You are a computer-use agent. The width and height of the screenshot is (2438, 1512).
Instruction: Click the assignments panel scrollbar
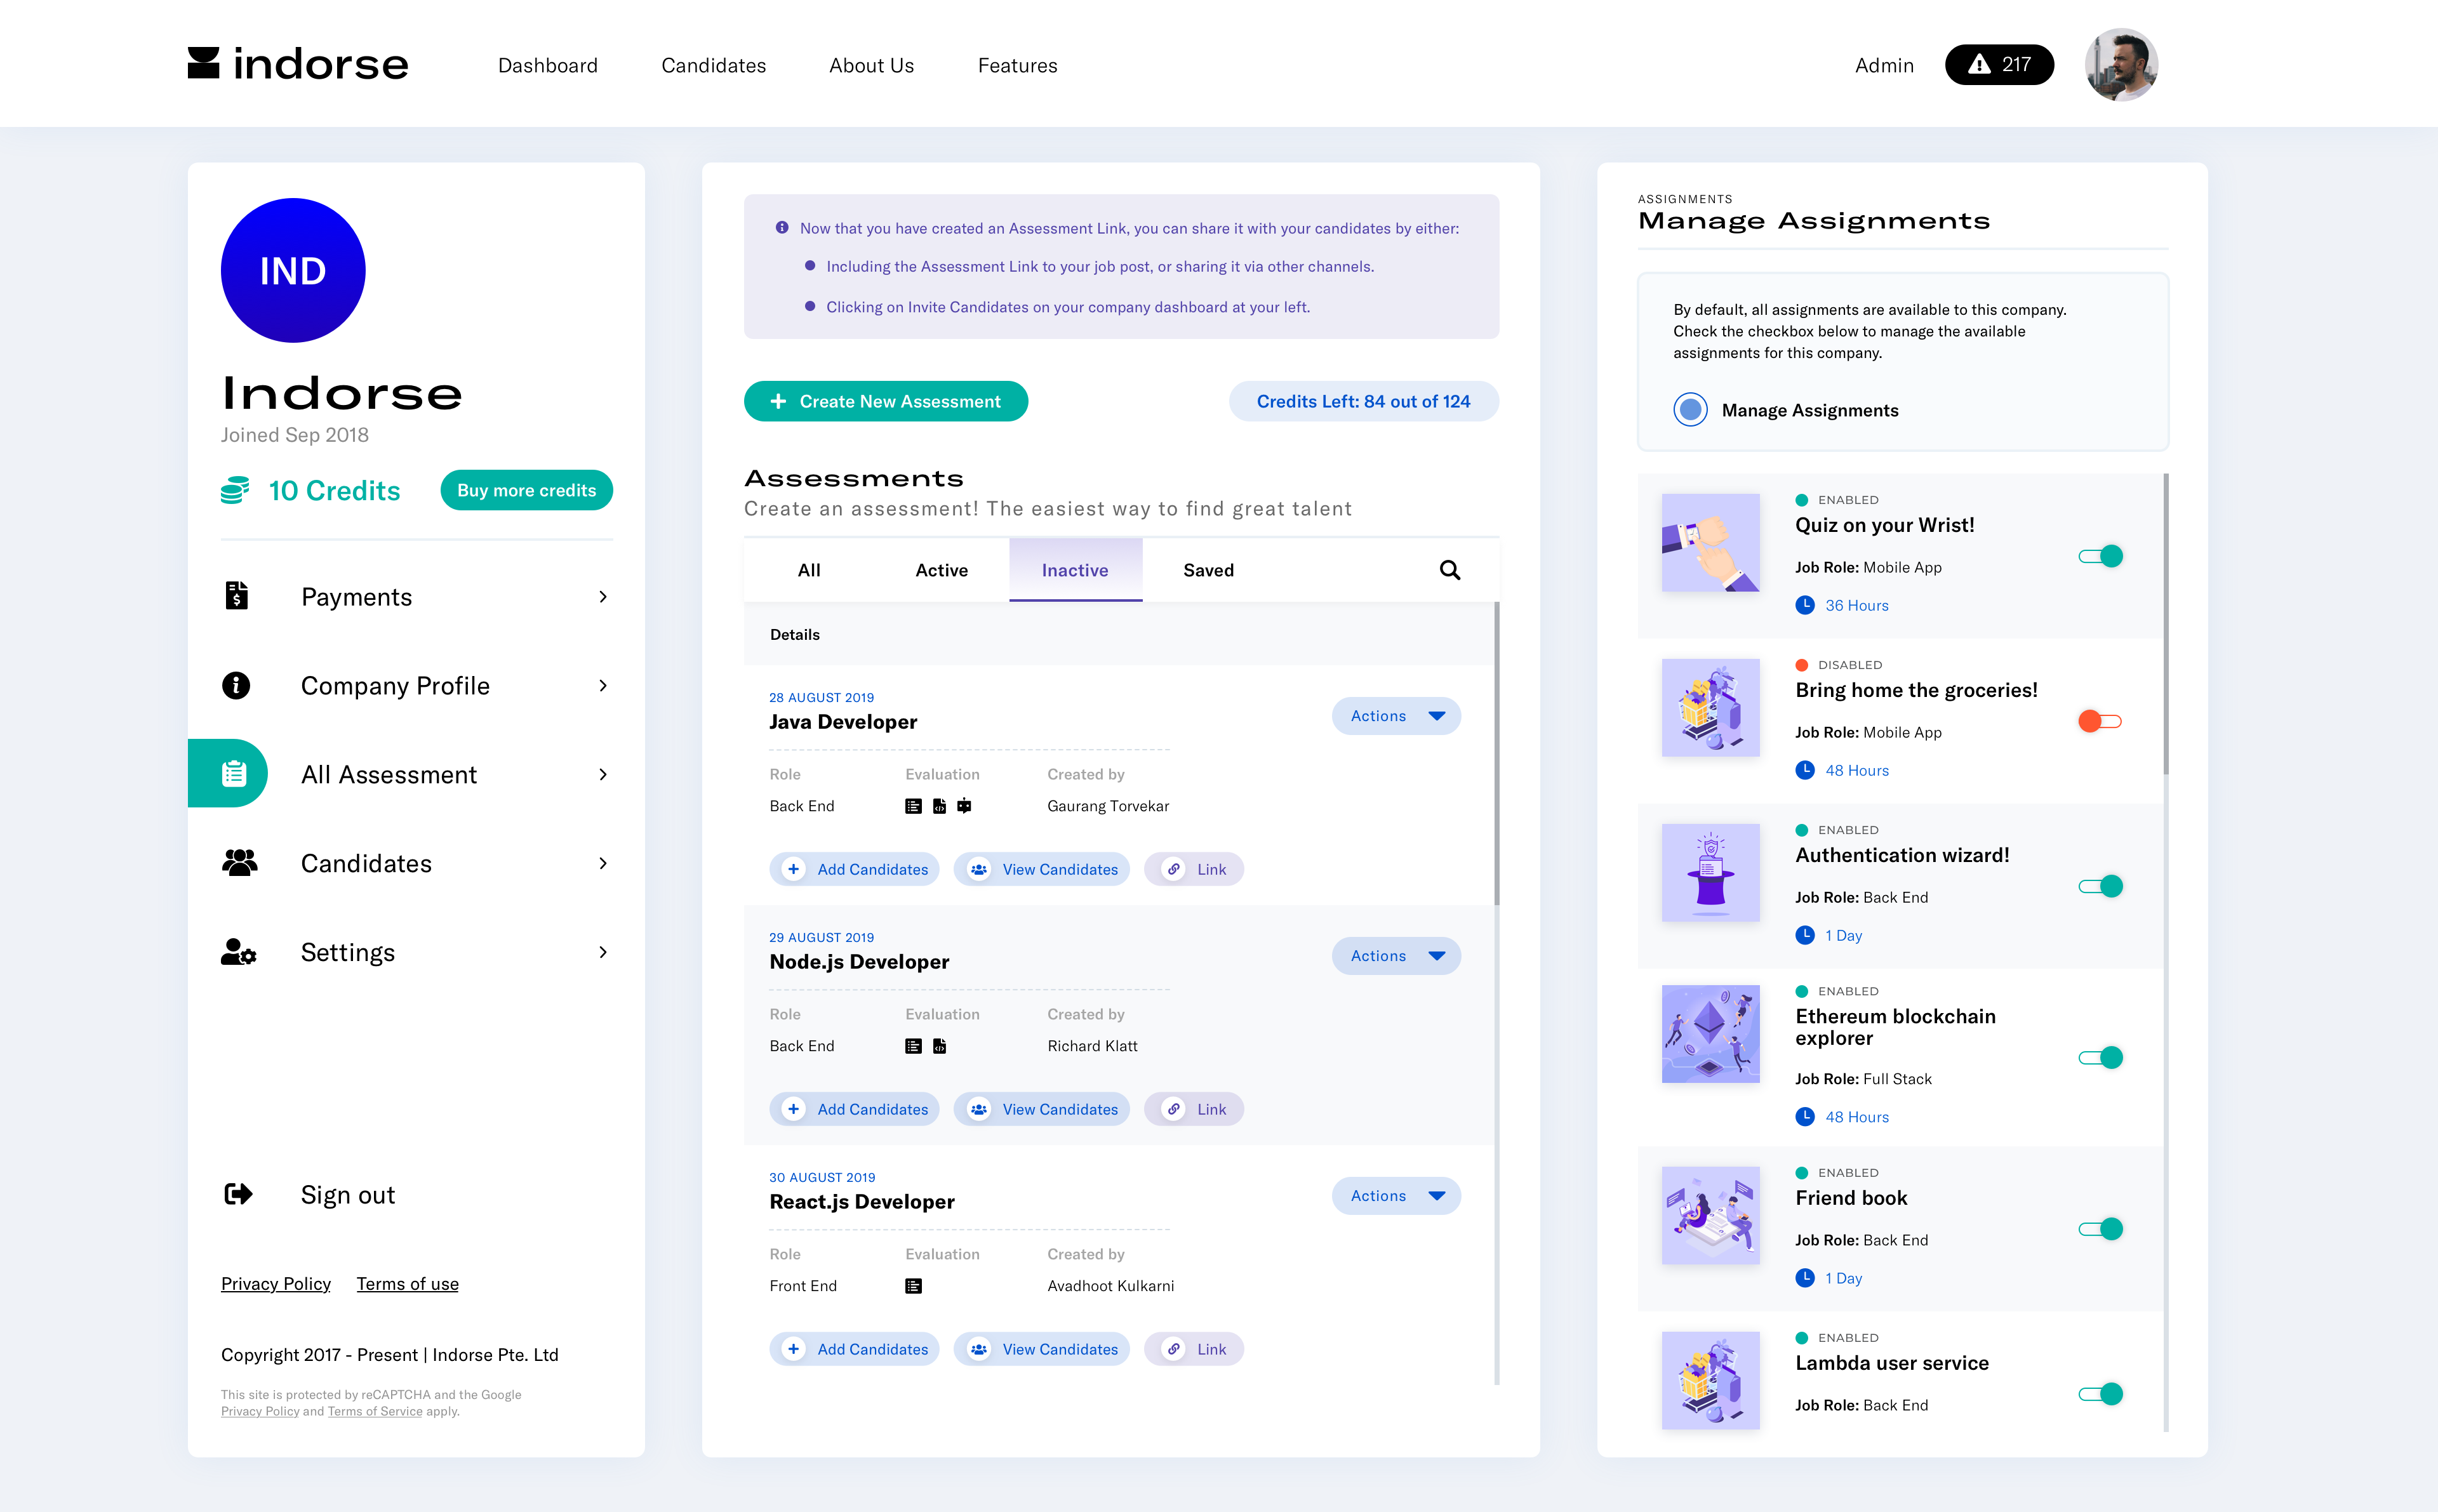(2165, 623)
